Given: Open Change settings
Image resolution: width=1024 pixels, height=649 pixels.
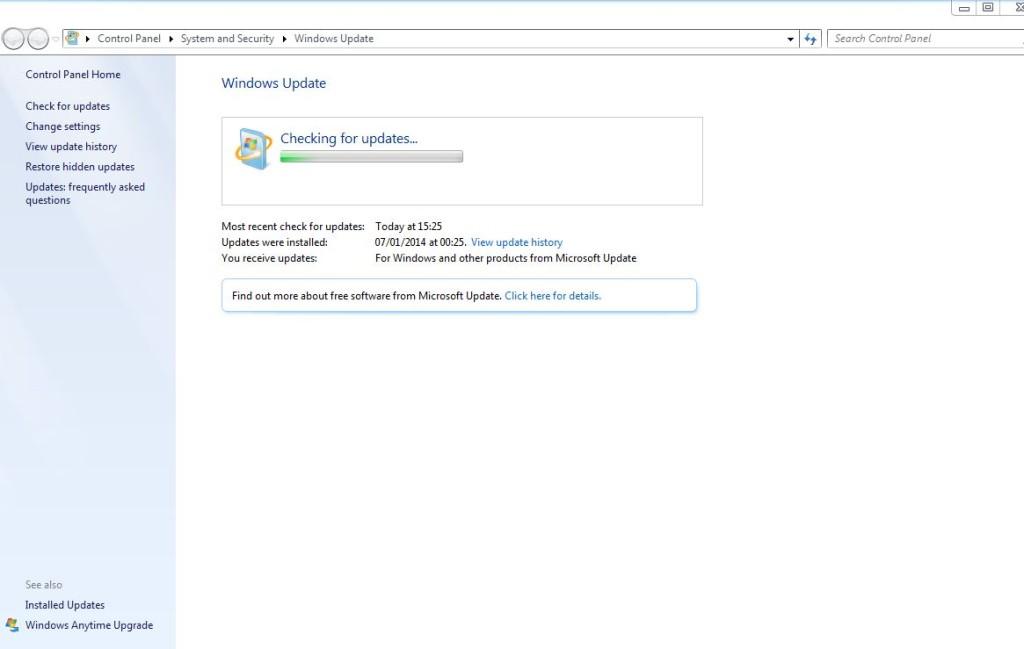Looking at the screenshot, I should coord(63,126).
